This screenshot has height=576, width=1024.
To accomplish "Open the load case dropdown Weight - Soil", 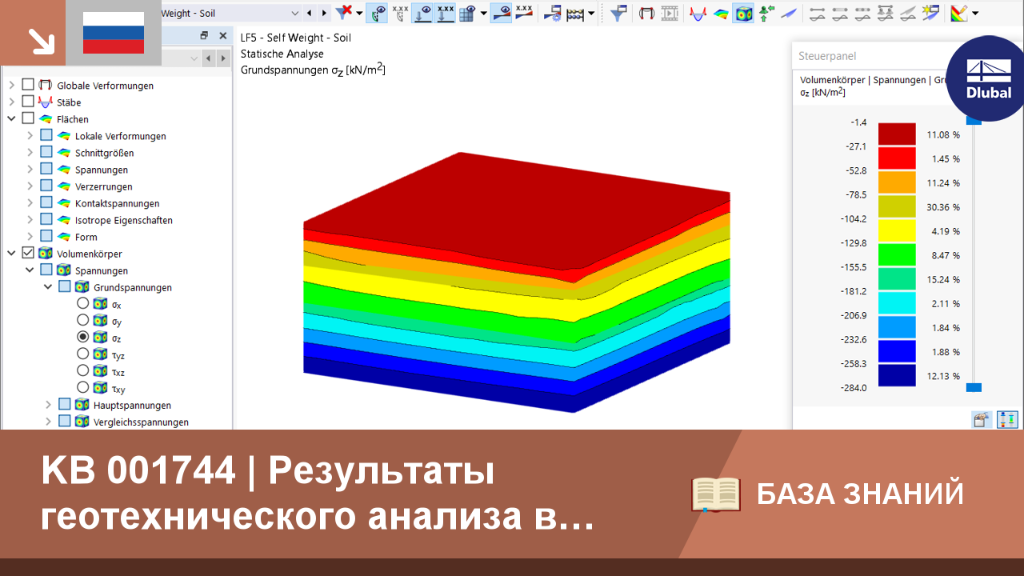I will [230, 13].
